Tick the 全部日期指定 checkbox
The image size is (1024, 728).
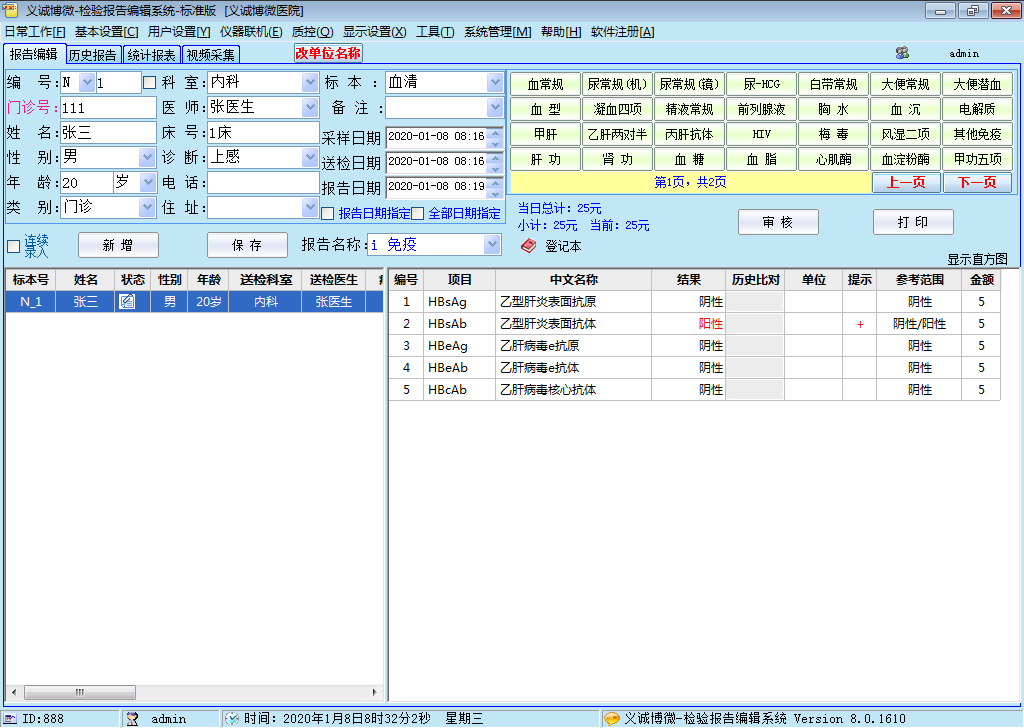(418, 213)
